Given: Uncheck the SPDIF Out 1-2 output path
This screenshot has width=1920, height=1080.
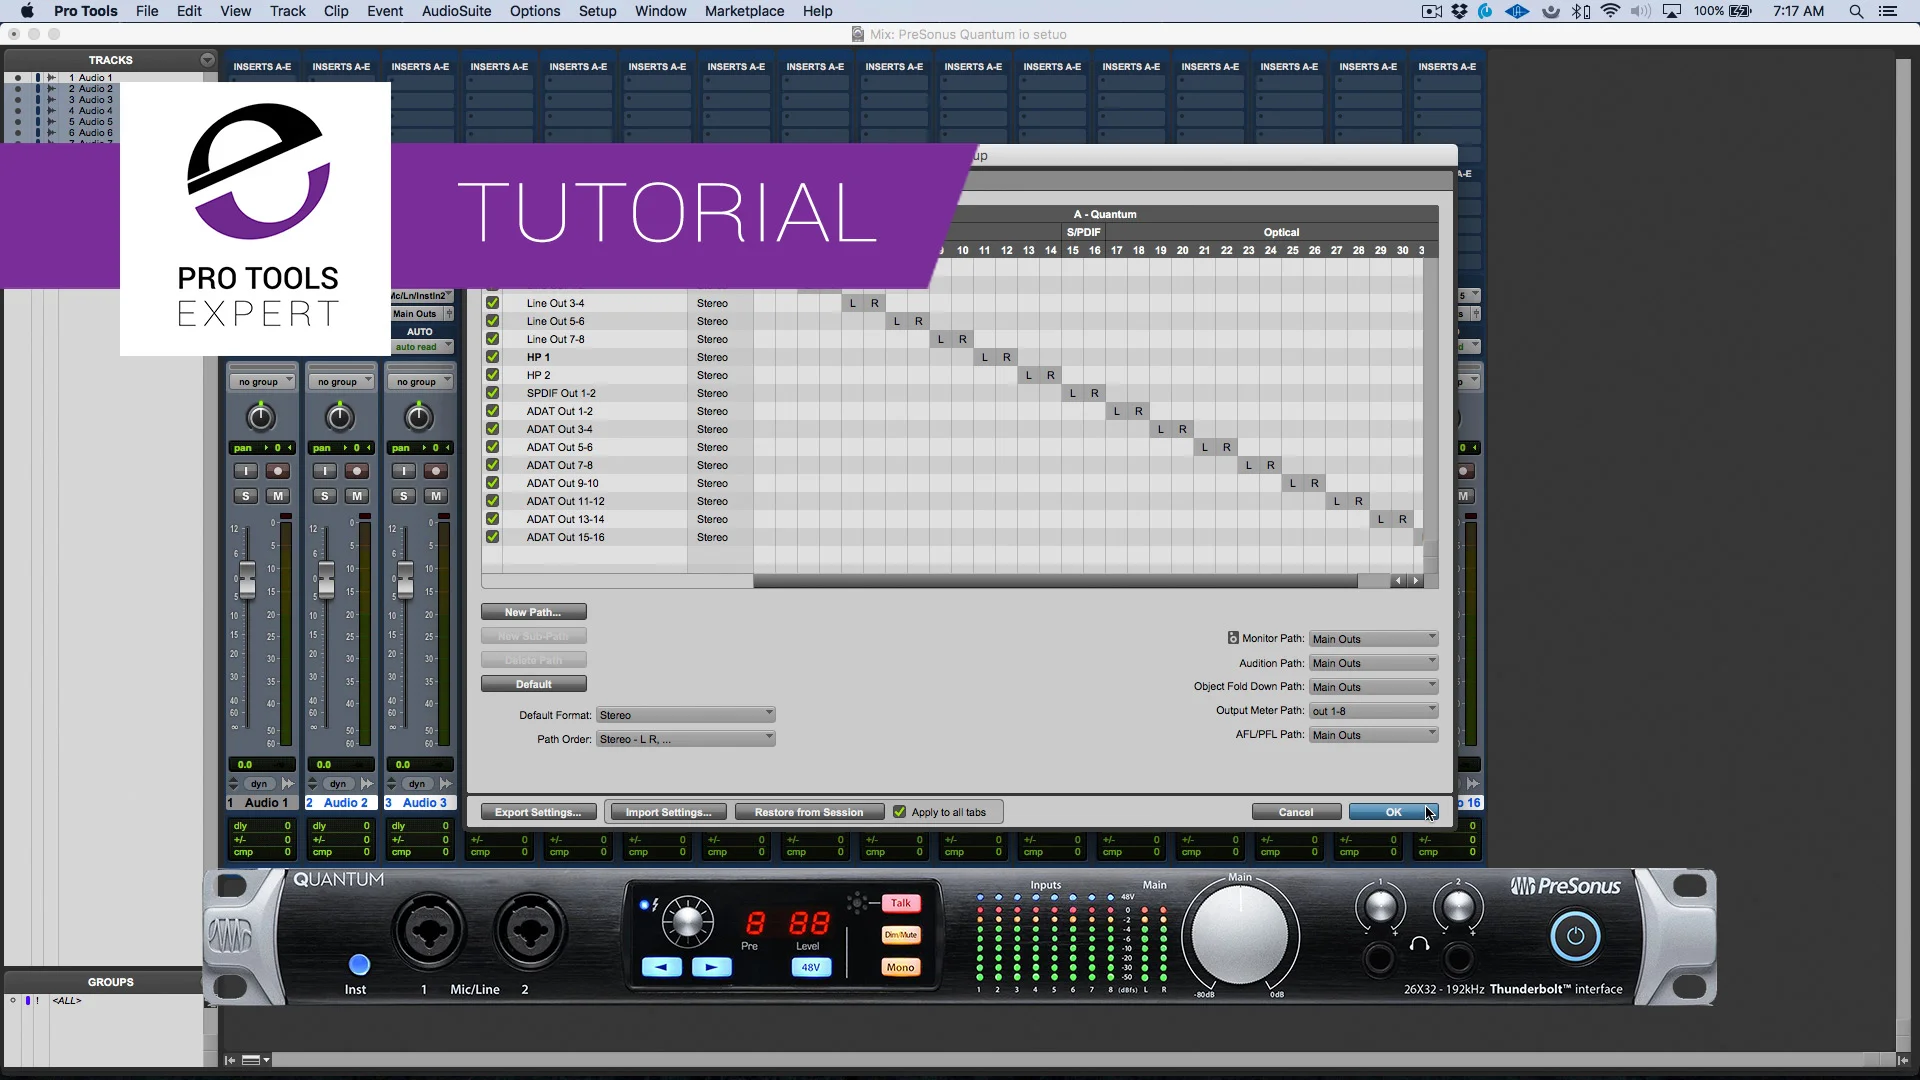Looking at the screenshot, I should click(x=493, y=392).
